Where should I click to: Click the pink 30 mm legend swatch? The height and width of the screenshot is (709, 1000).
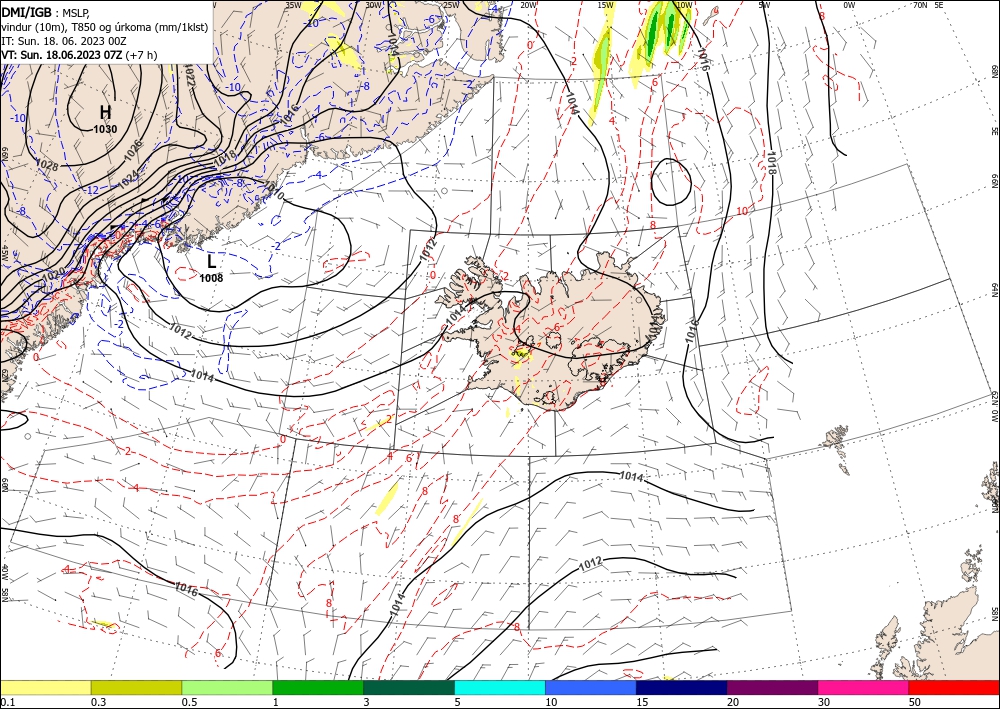[x=864, y=687]
